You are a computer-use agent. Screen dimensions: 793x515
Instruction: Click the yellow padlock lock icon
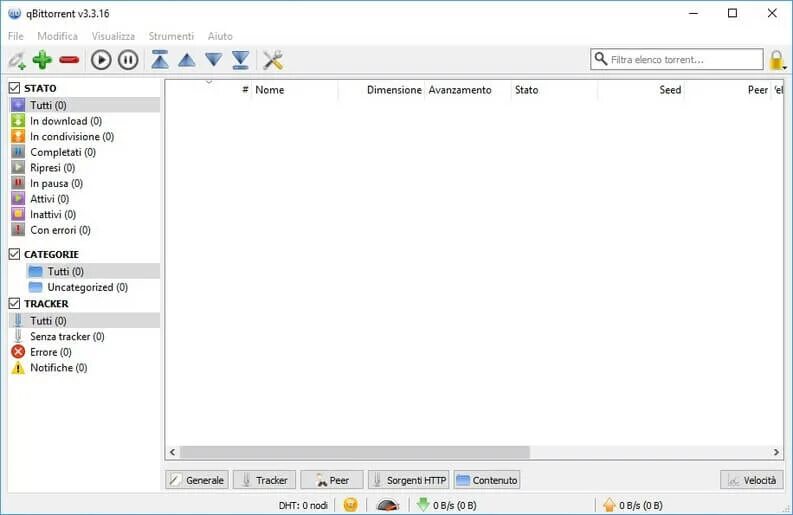(x=776, y=60)
